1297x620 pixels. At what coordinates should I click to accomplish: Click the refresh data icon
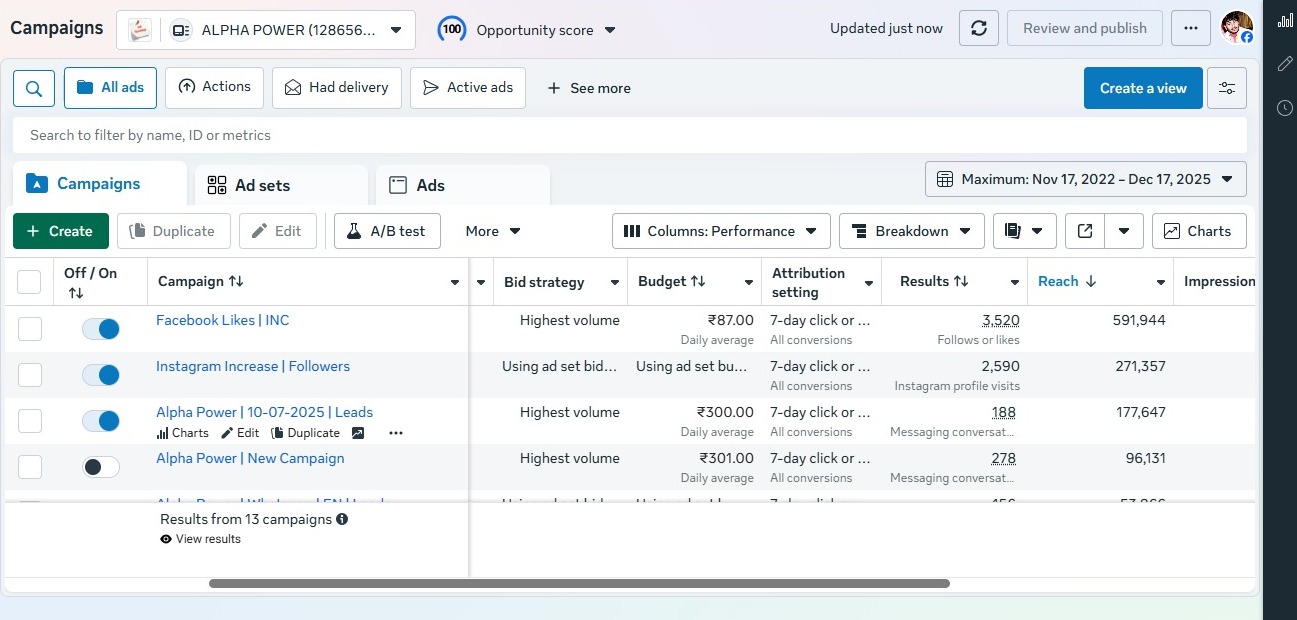[x=978, y=28]
